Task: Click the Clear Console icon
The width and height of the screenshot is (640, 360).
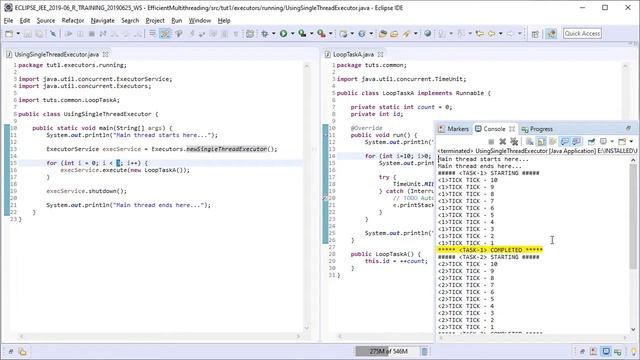Action: (x=529, y=142)
